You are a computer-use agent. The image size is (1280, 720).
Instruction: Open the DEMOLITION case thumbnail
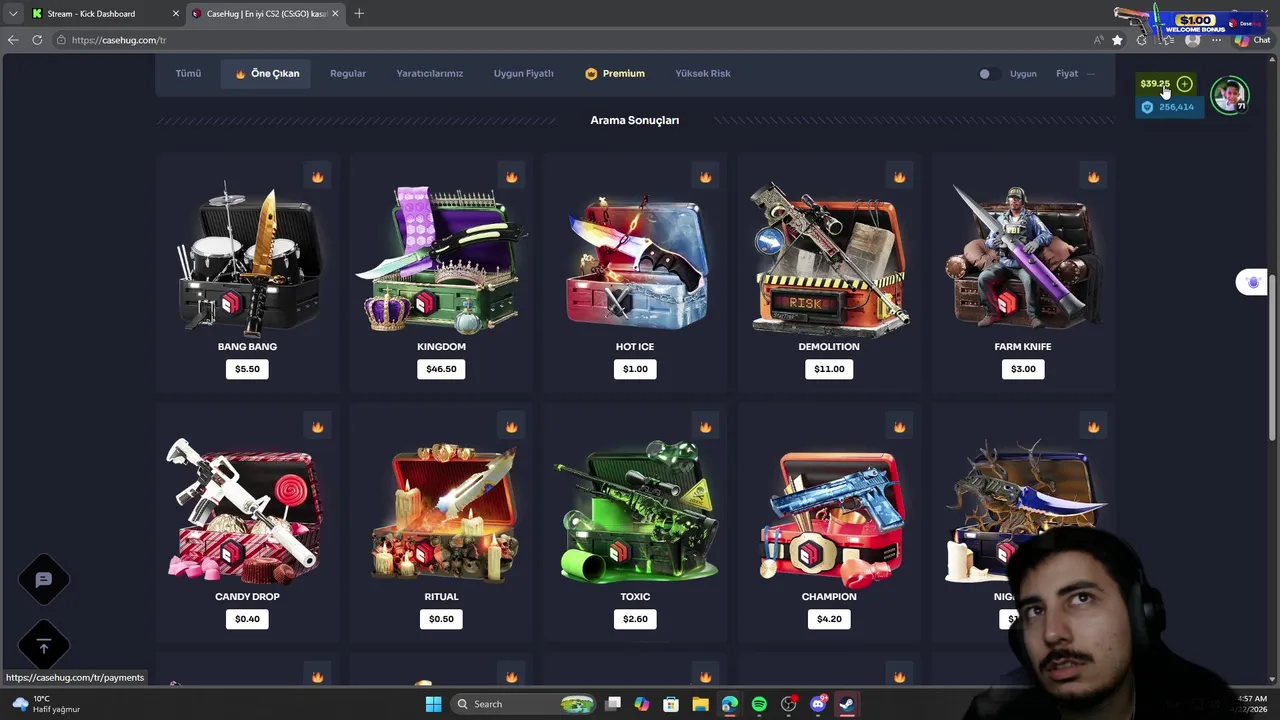tap(829, 258)
